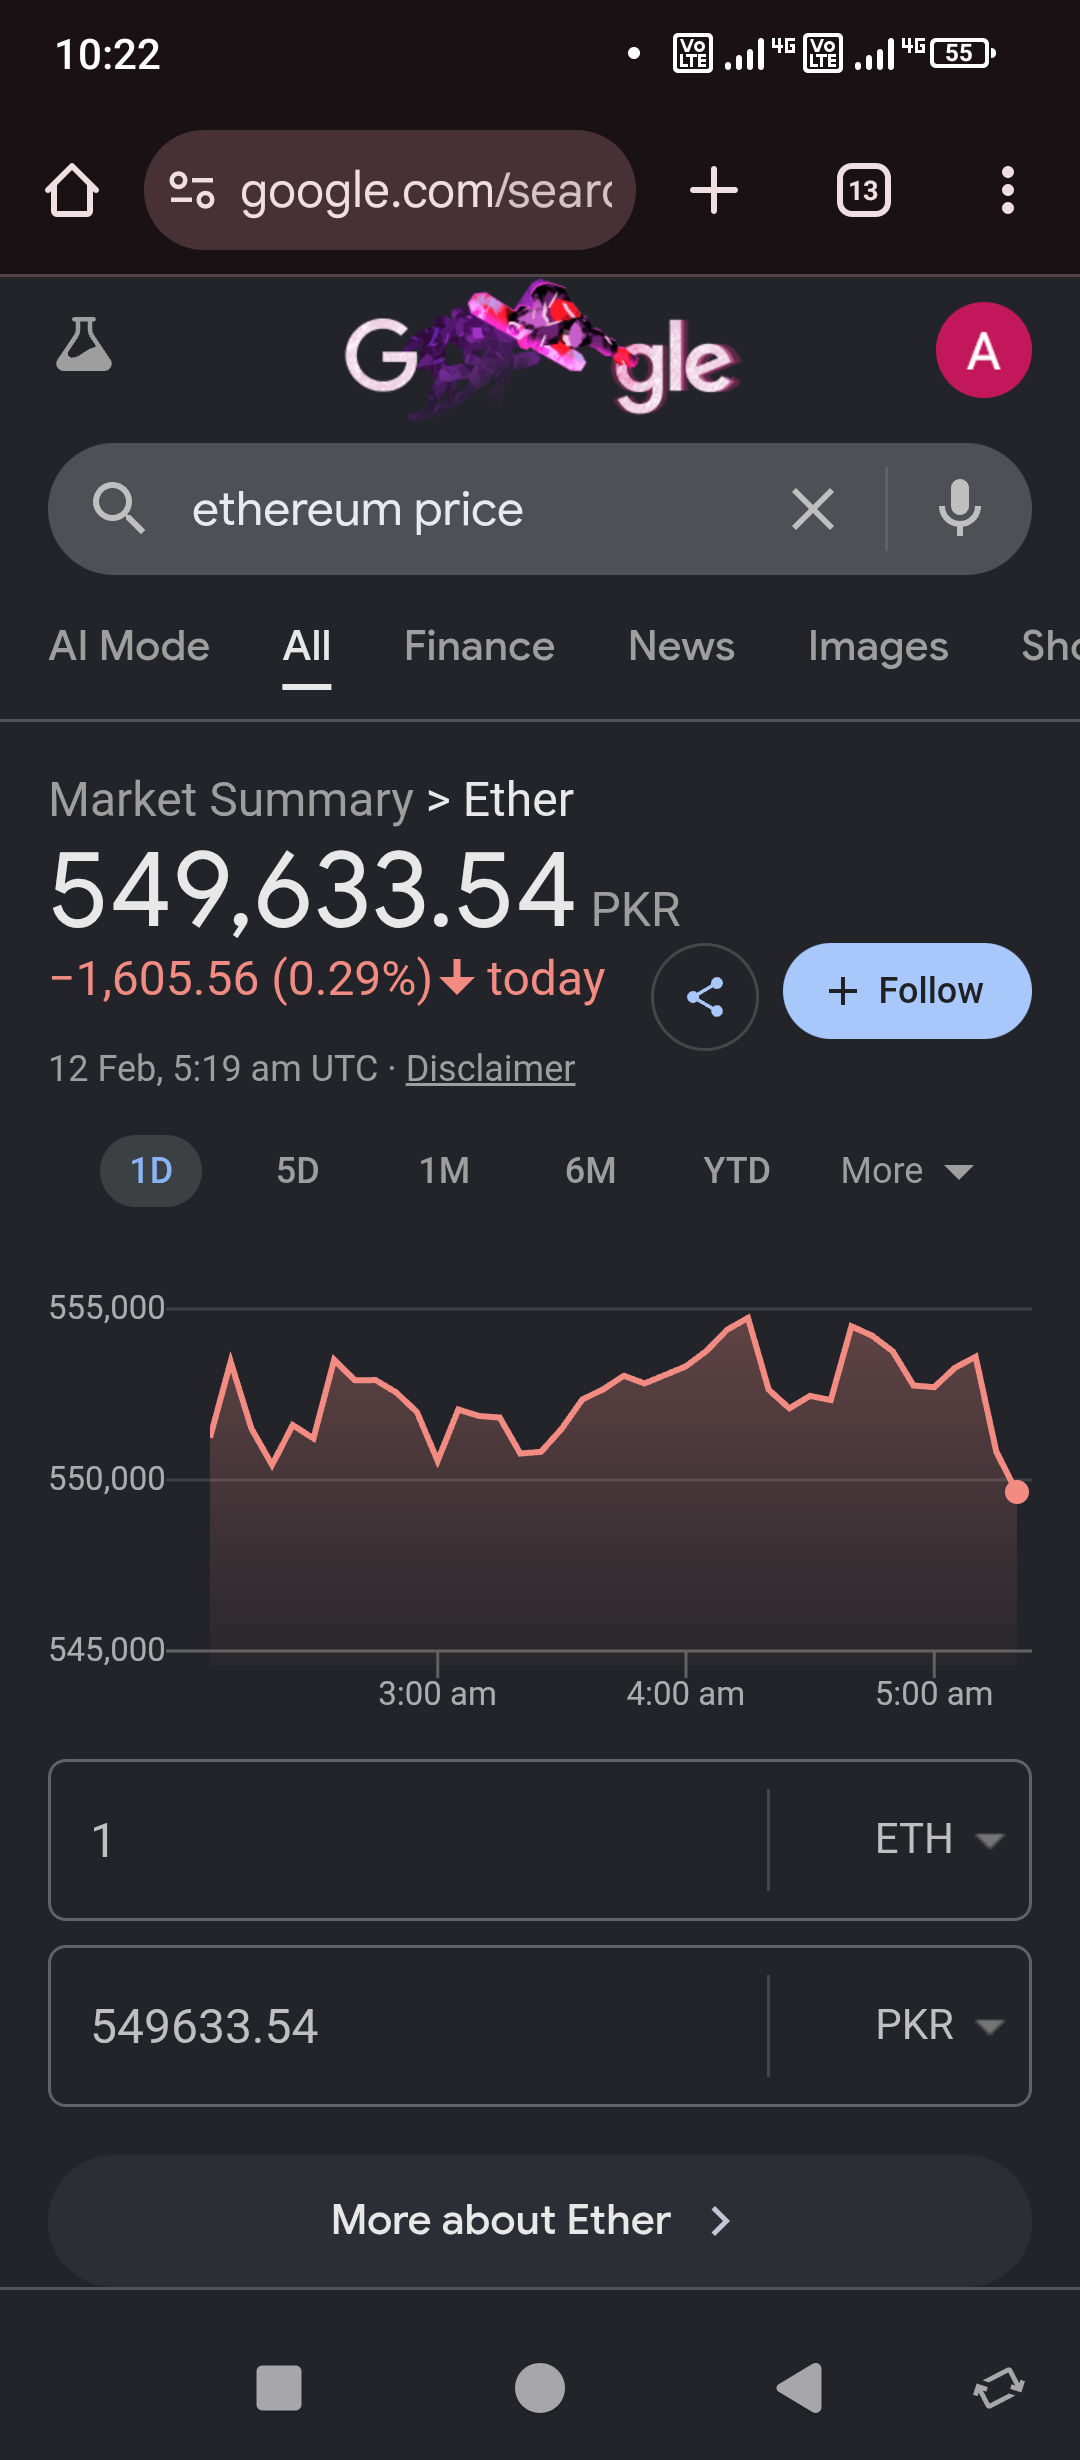Follow the Ether price
The image size is (1080, 2460).
click(907, 991)
